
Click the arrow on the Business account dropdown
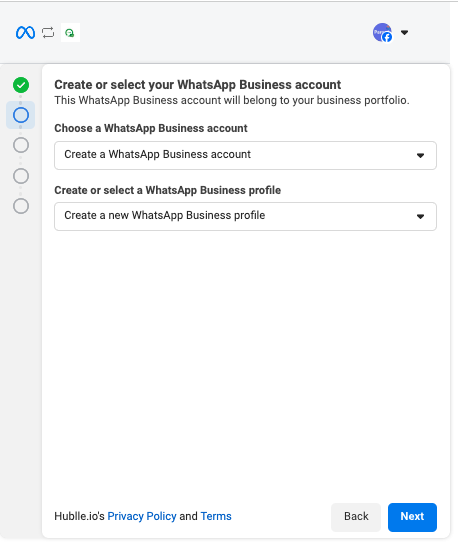(420, 155)
